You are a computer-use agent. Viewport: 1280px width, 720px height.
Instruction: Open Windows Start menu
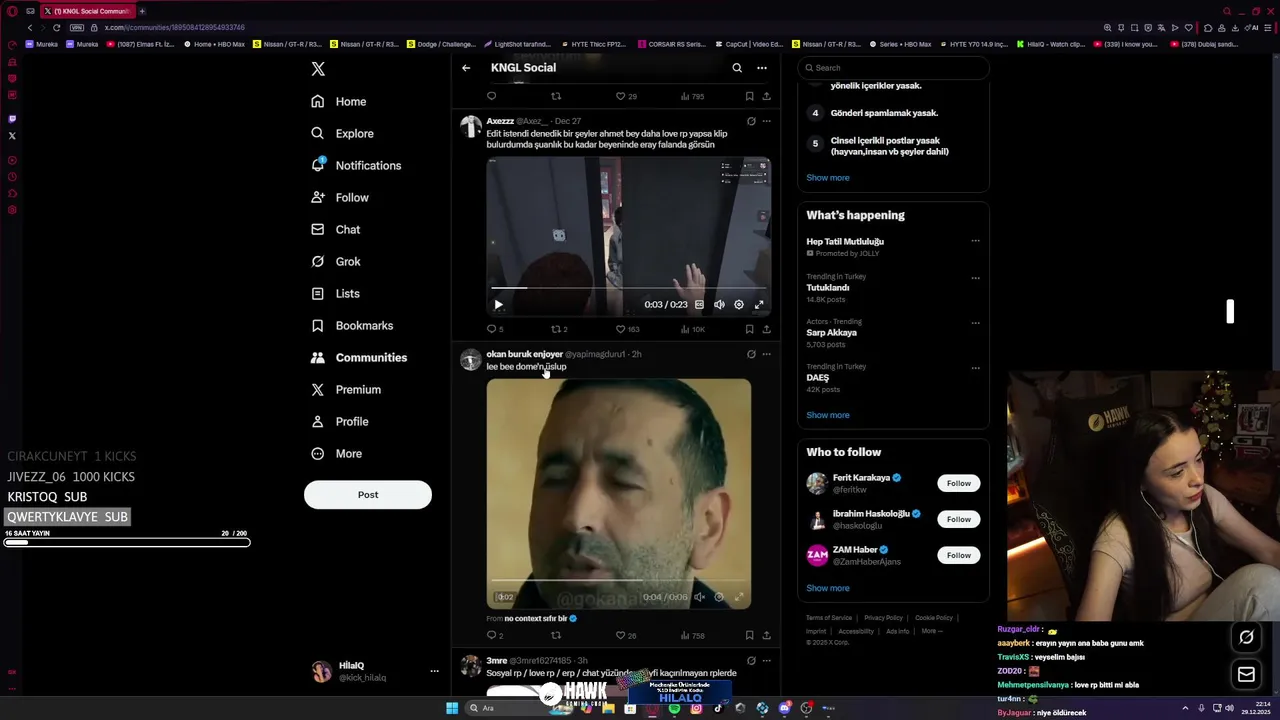click(x=452, y=708)
